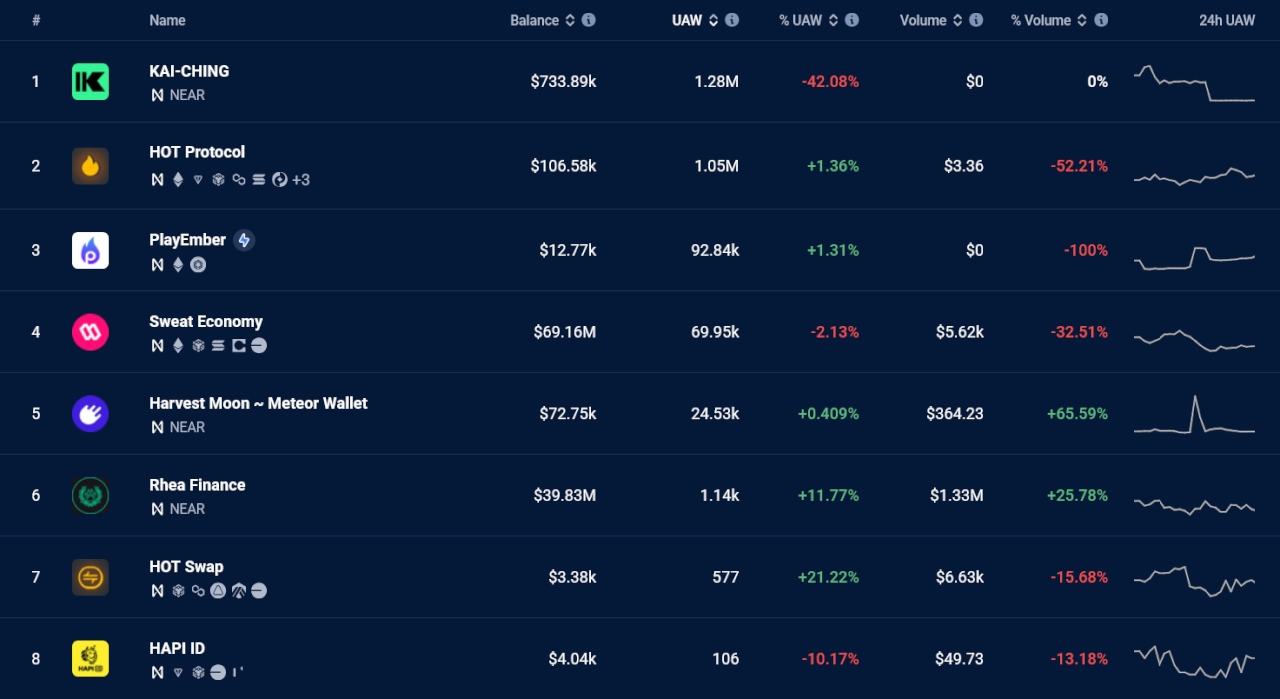
Task: Click the HAPI ID logo
Action: (90, 658)
